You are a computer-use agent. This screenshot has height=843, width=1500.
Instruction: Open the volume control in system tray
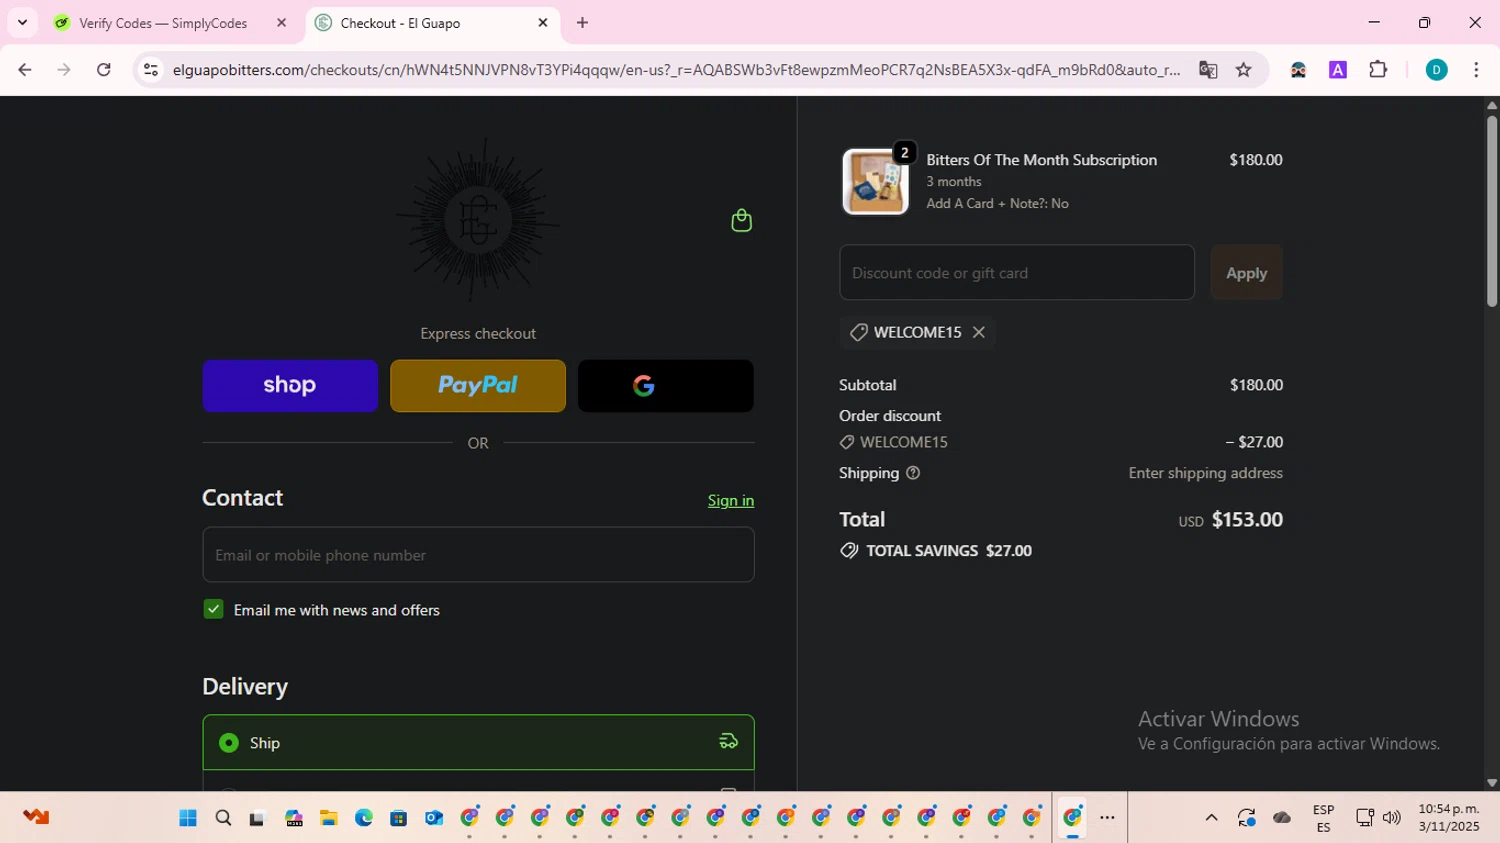pyautogui.click(x=1391, y=818)
